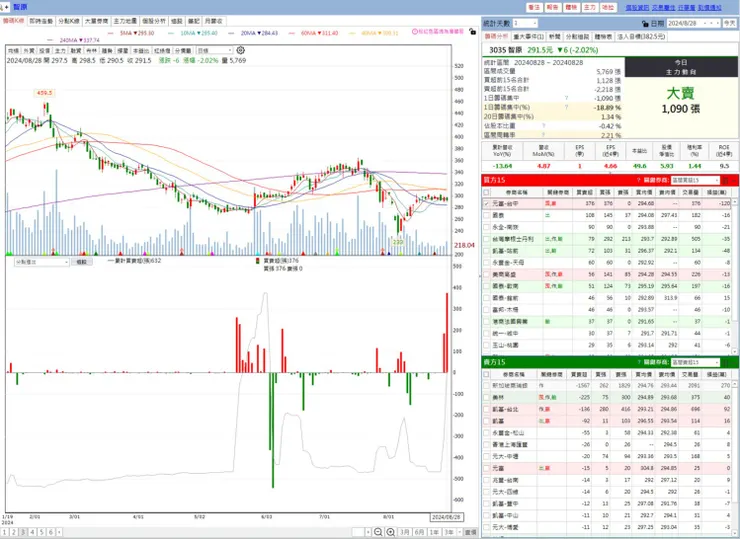Switch to the 月營收 tab

click(214, 21)
